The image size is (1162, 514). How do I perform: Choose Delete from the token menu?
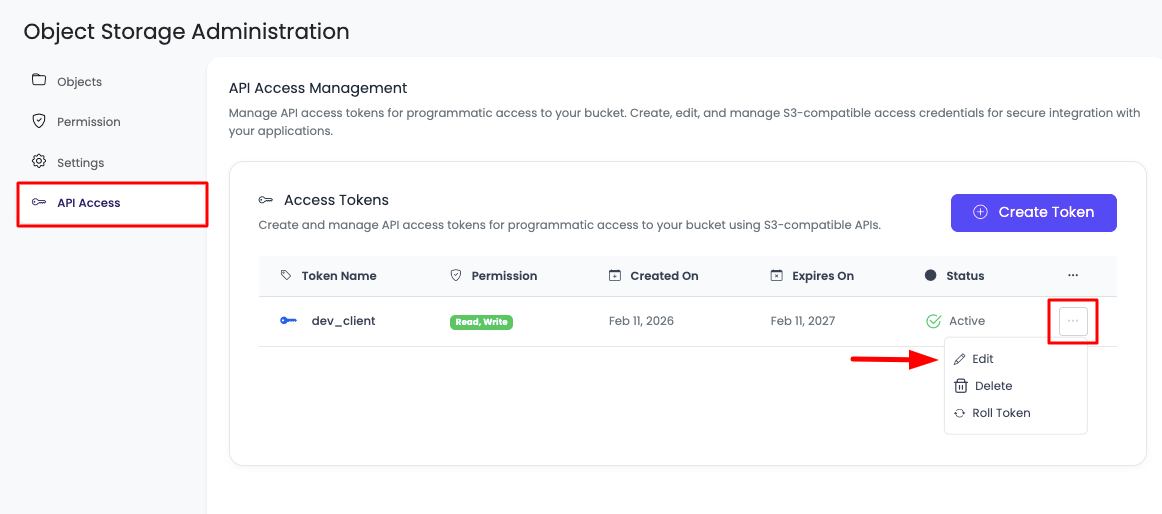coord(993,386)
